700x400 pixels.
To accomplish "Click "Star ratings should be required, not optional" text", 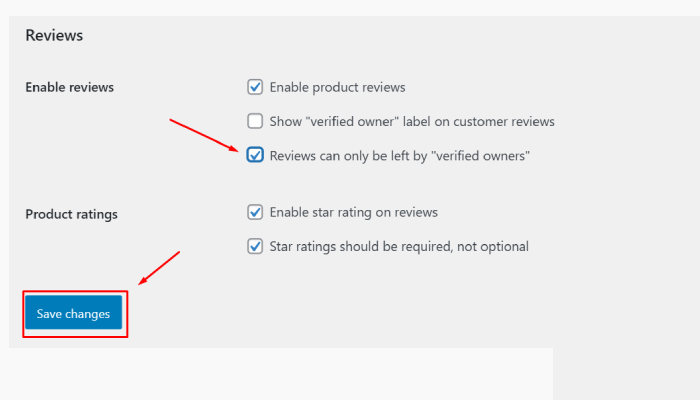I will click(399, 246).
